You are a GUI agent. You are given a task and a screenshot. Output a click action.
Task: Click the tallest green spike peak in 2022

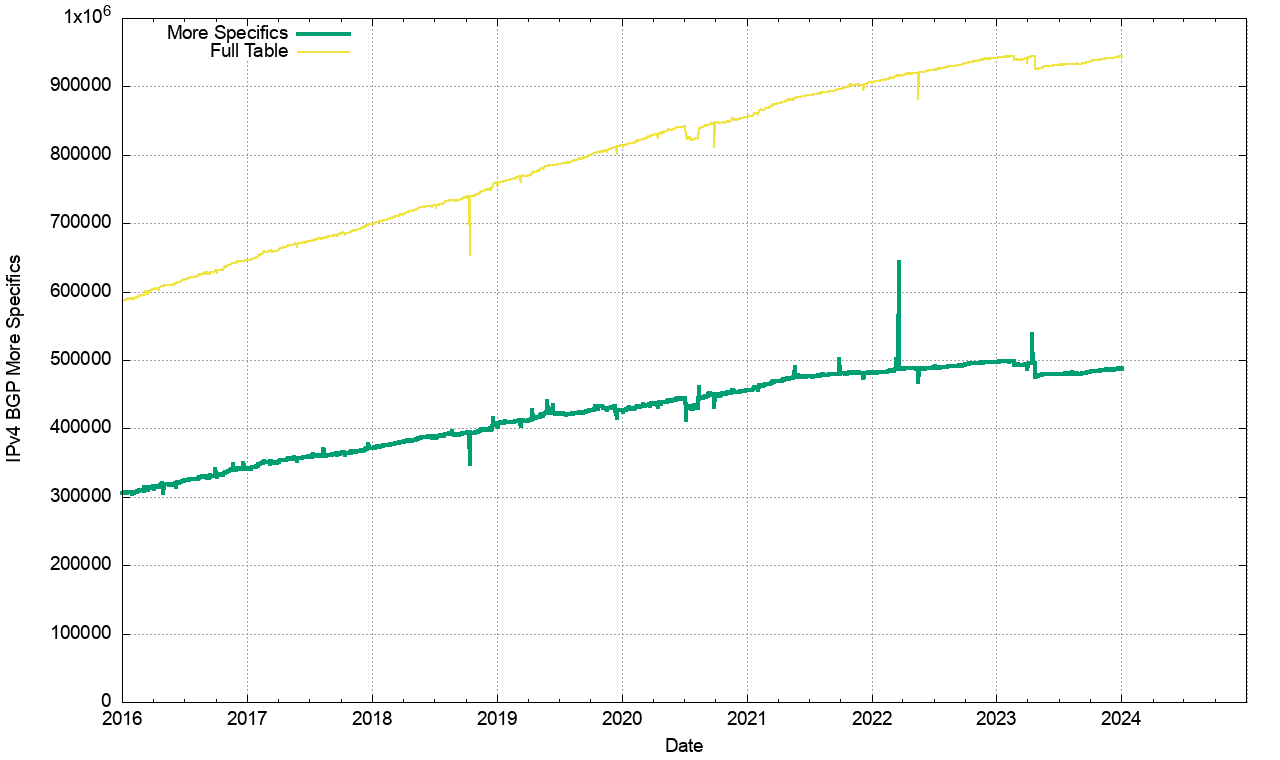coord(899,262)
